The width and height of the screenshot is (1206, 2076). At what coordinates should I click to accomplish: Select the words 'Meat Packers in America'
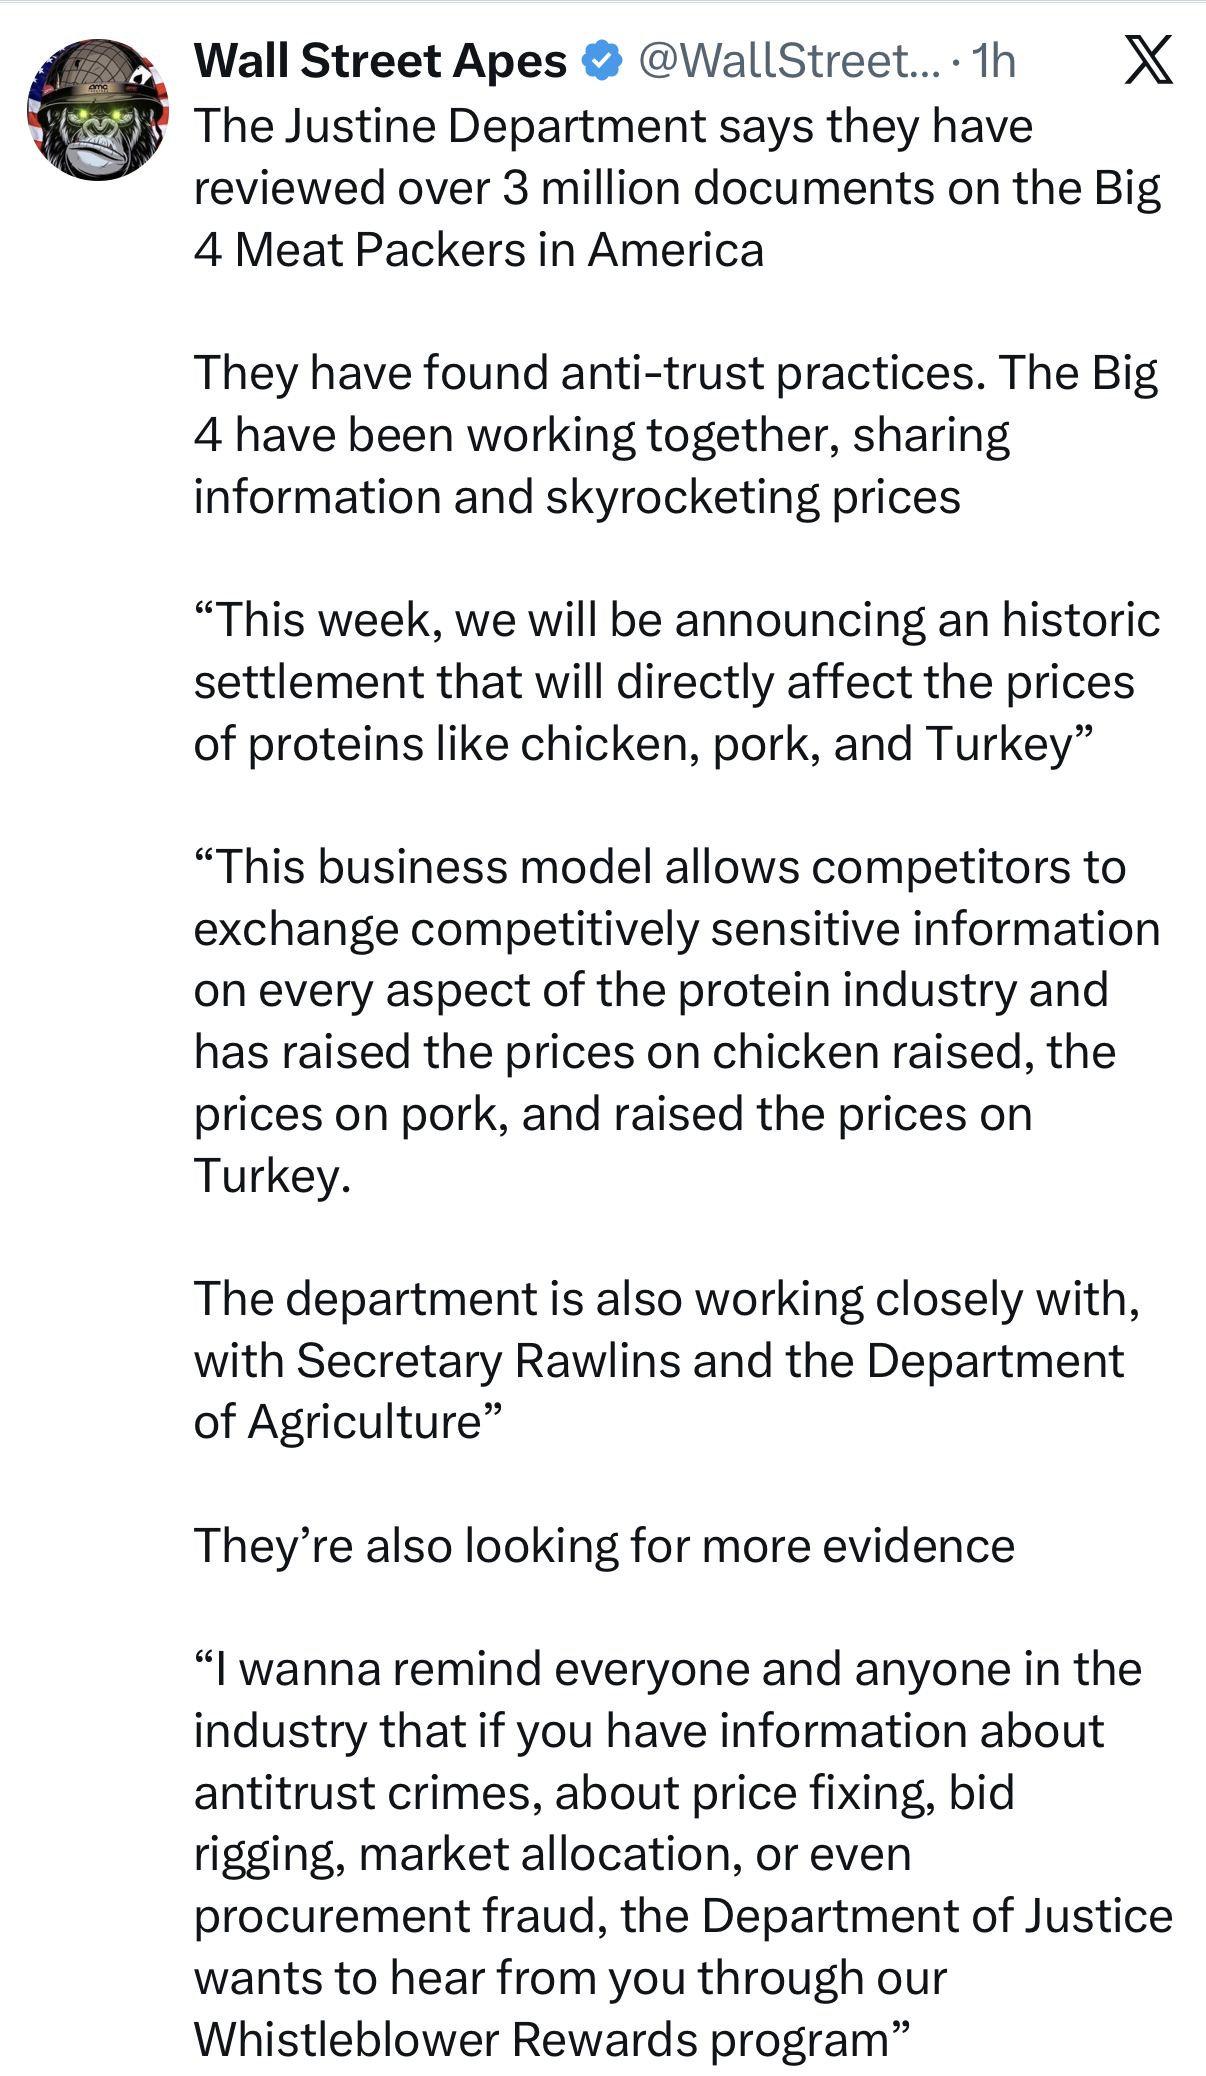(499, 250)
